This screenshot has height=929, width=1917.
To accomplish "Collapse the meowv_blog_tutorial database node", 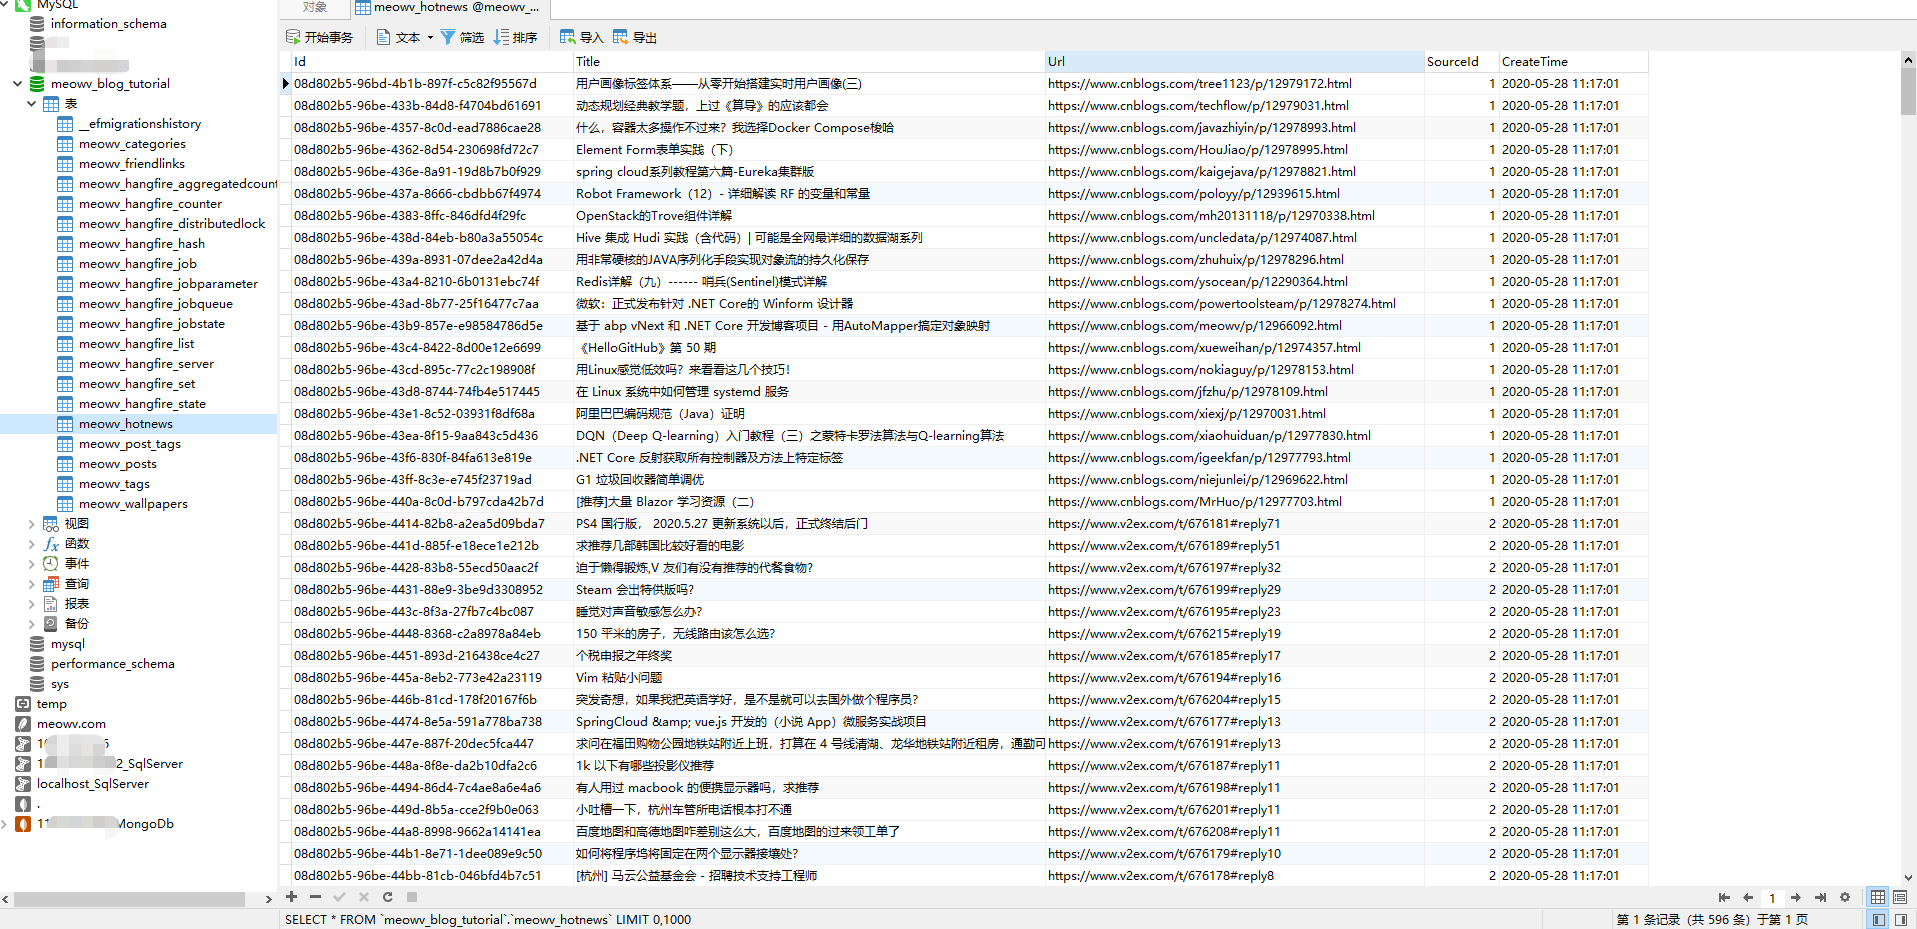I will [17, 84].
